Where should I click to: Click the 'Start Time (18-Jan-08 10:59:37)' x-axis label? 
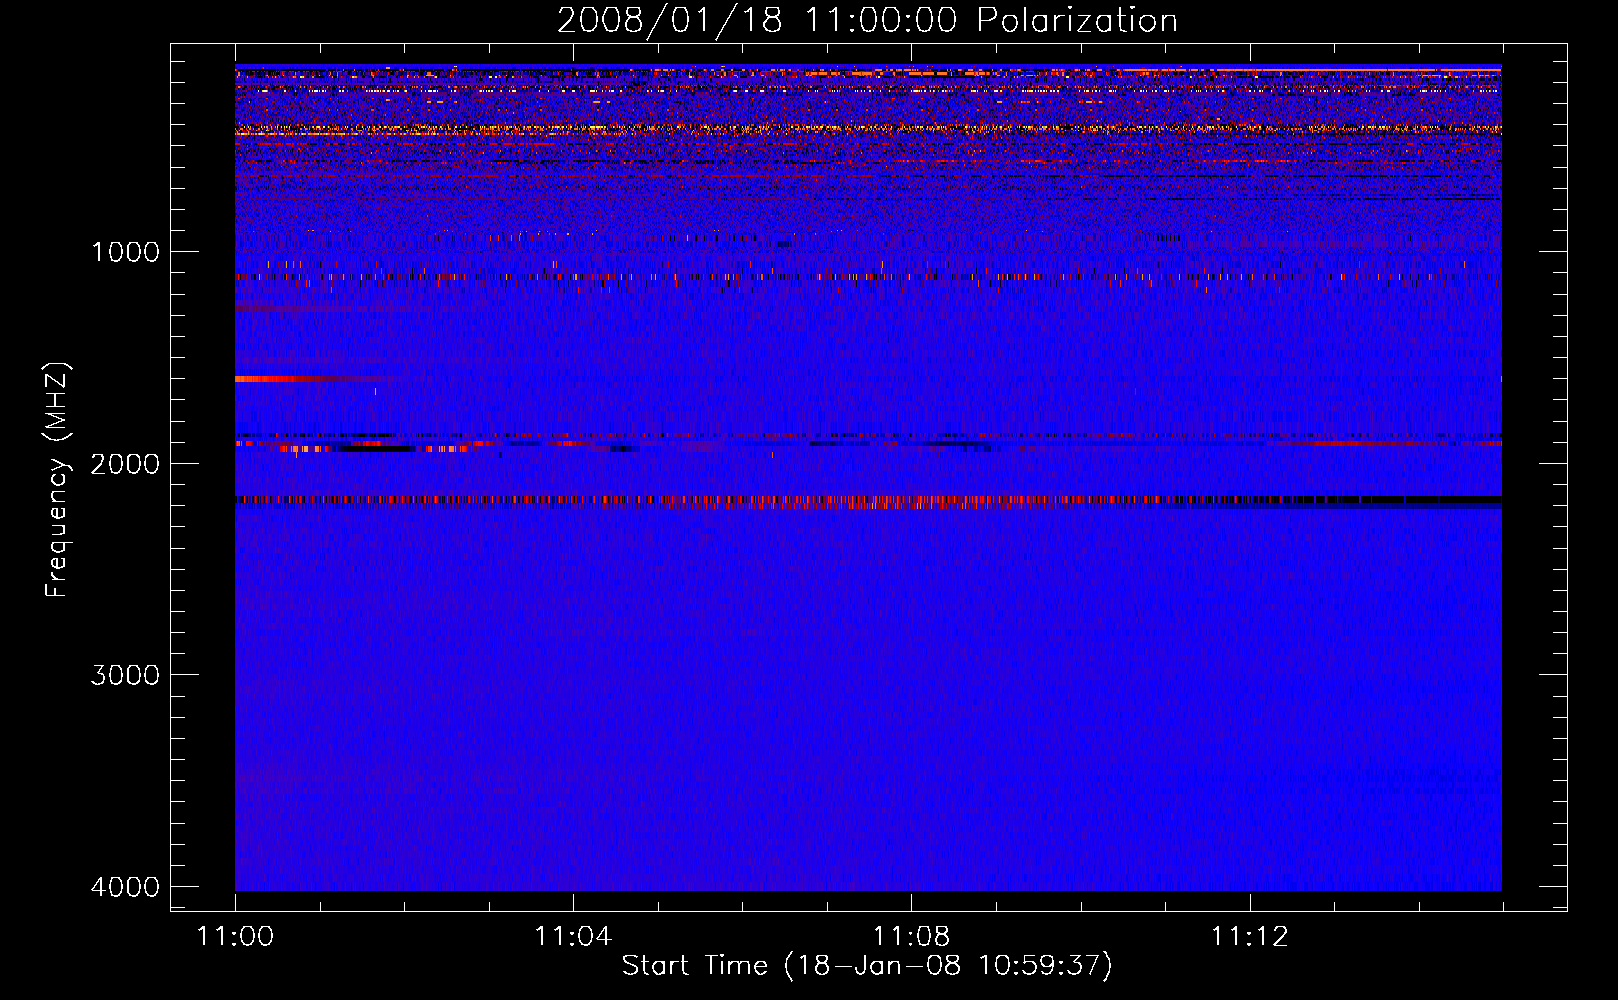click(x=867, y=965)
